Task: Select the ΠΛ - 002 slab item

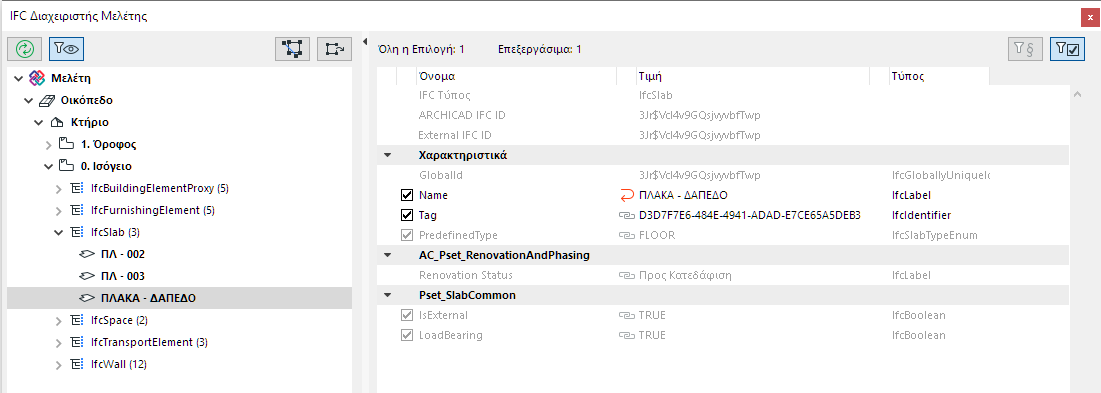Action: [123, 254]
